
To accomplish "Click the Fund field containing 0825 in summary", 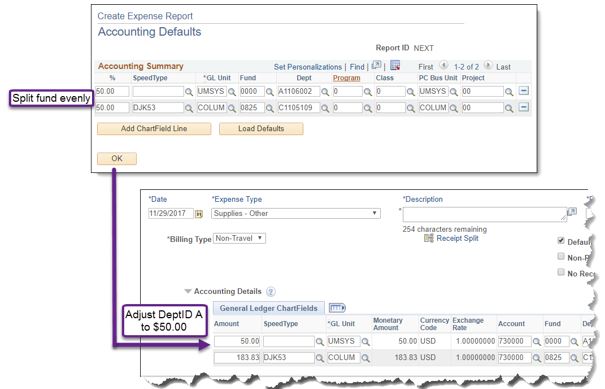I will [252, 108].
